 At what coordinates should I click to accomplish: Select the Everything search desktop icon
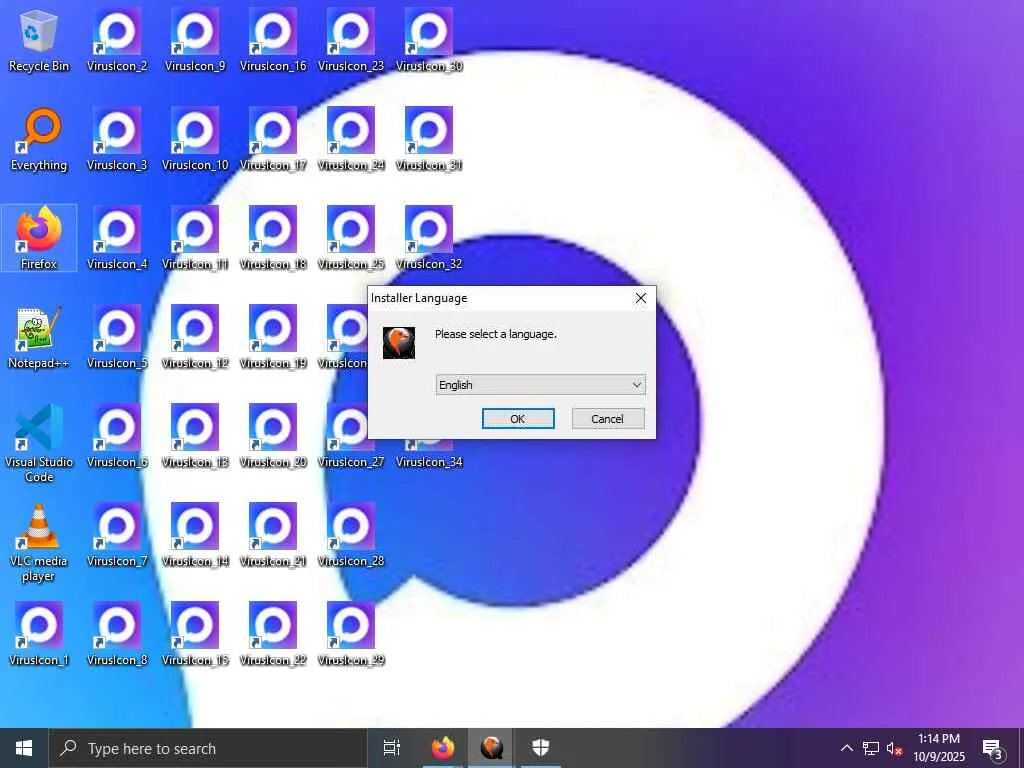click(x=39, y=140)
